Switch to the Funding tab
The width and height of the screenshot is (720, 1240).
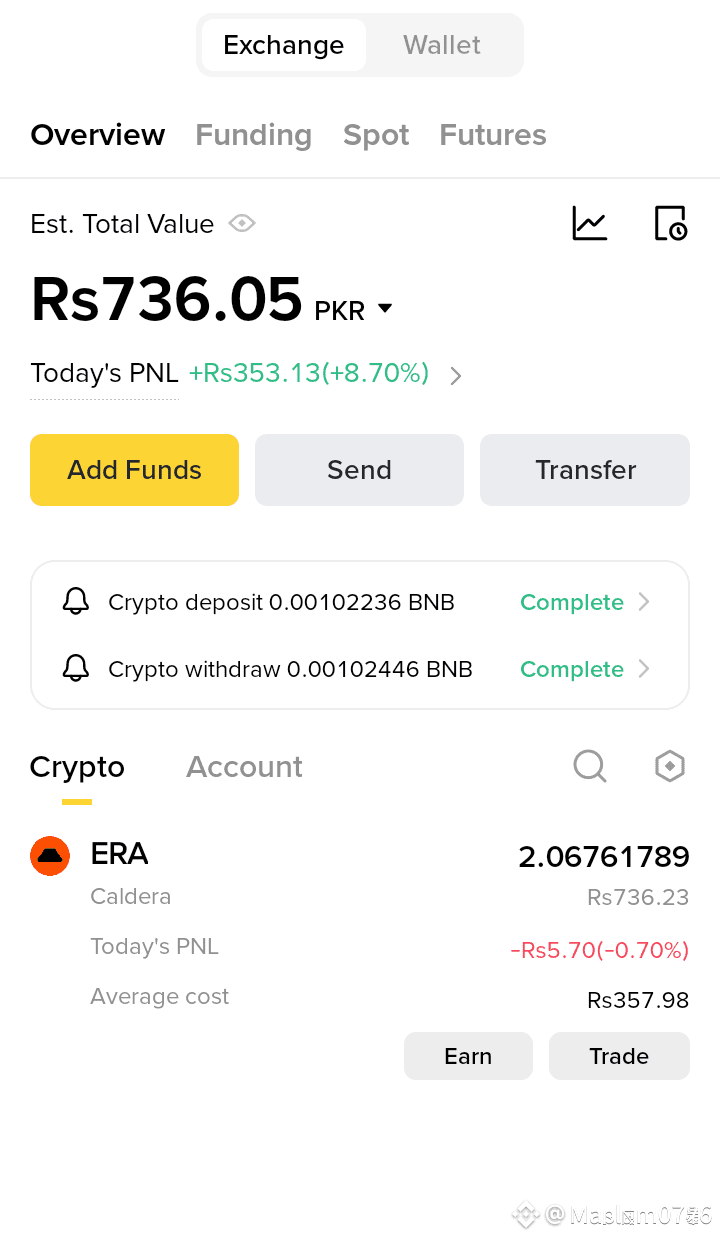(x=254, y=135)
